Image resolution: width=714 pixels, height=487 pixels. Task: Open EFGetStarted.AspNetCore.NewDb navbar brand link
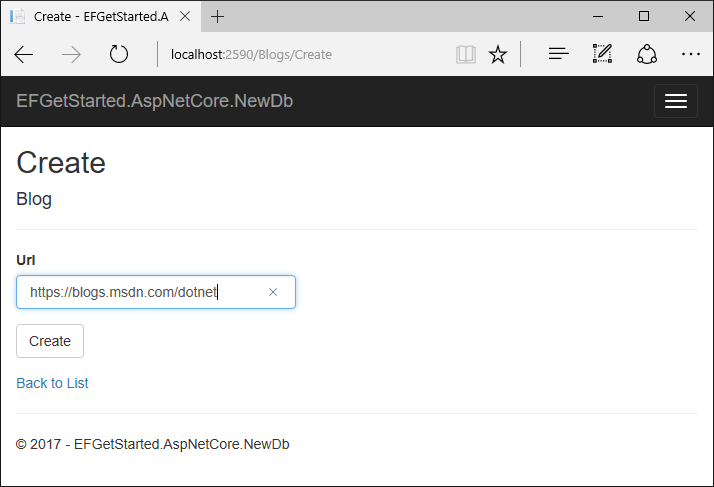pos(154,101)
